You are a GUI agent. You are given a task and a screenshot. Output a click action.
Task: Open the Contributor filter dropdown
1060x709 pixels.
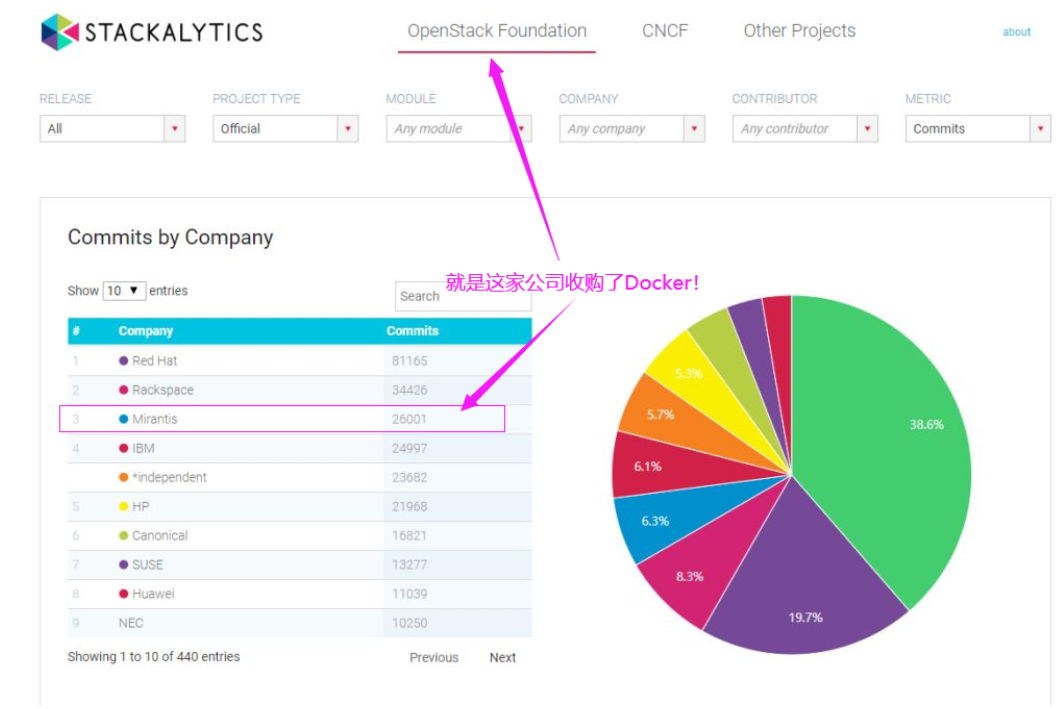pos(804,128)
